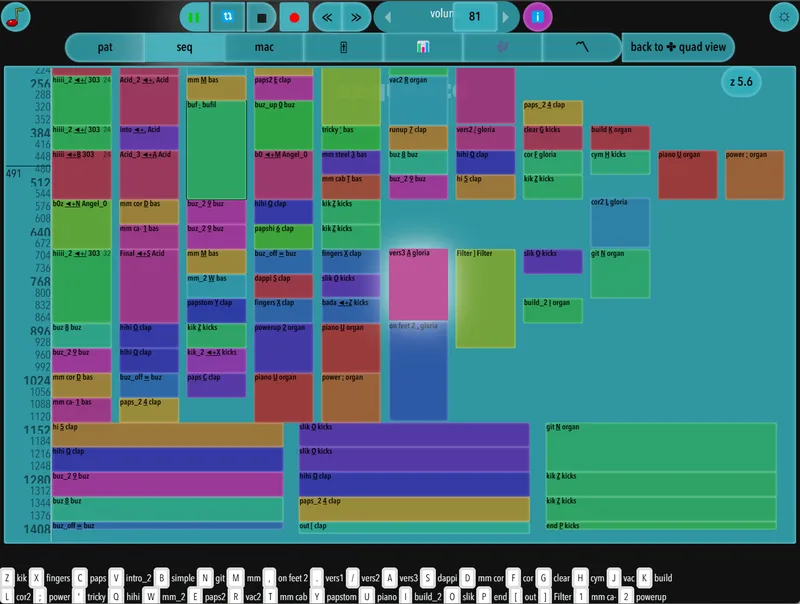This screenshot has height=604, width=800.
Task: Select the seq tab
Action: coord(184,47)
